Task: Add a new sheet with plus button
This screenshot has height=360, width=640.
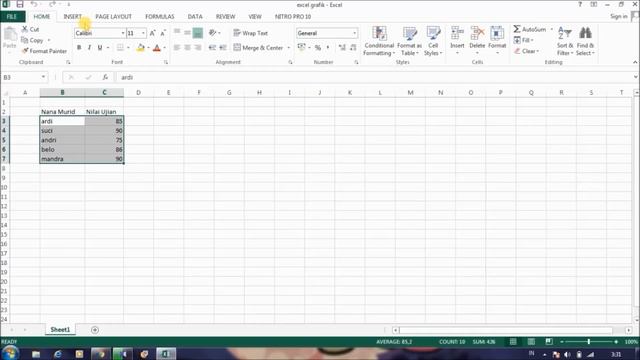Action: 95,330
